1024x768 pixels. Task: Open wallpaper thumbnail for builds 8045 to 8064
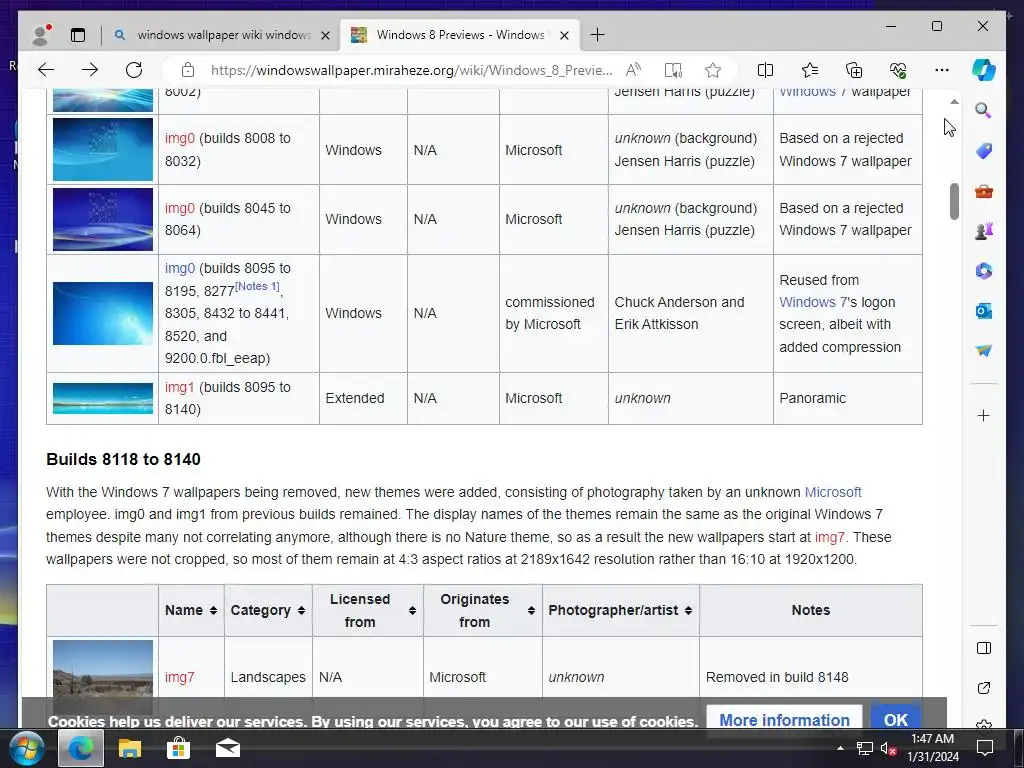coord(103,219)
